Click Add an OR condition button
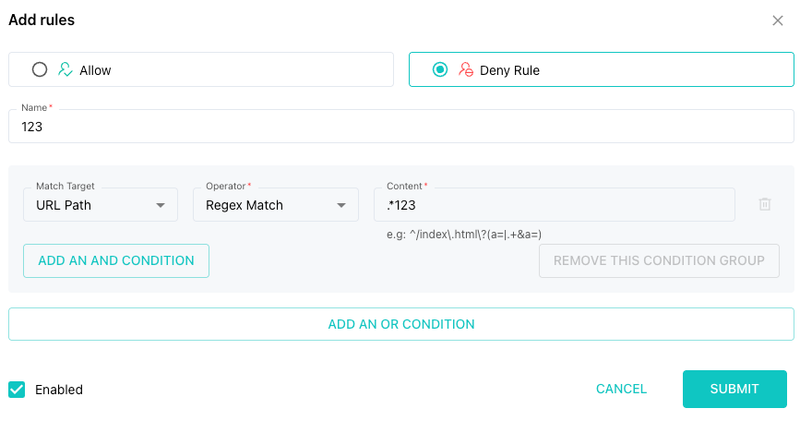Viewport: 800px width, 423px height. [x=401, y=324]
